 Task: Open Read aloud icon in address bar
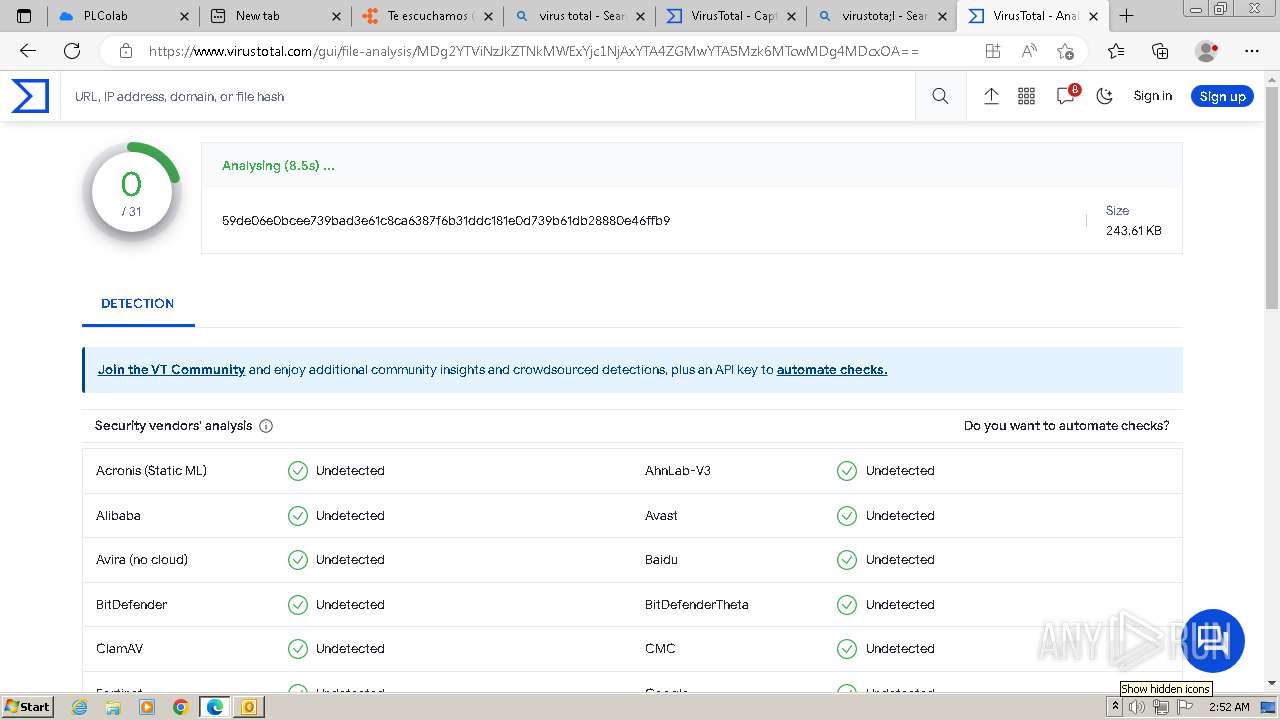(x=1029, y=51)
